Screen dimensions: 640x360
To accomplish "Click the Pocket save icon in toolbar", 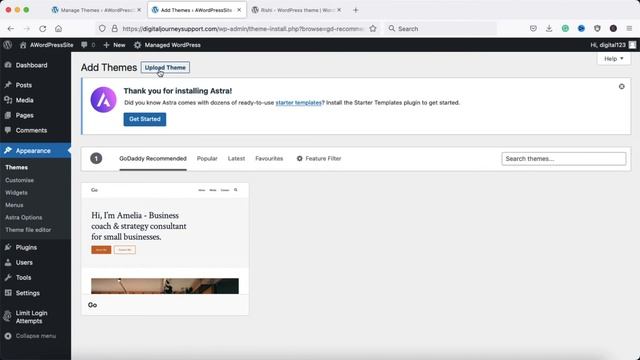I will coord(533,29).
